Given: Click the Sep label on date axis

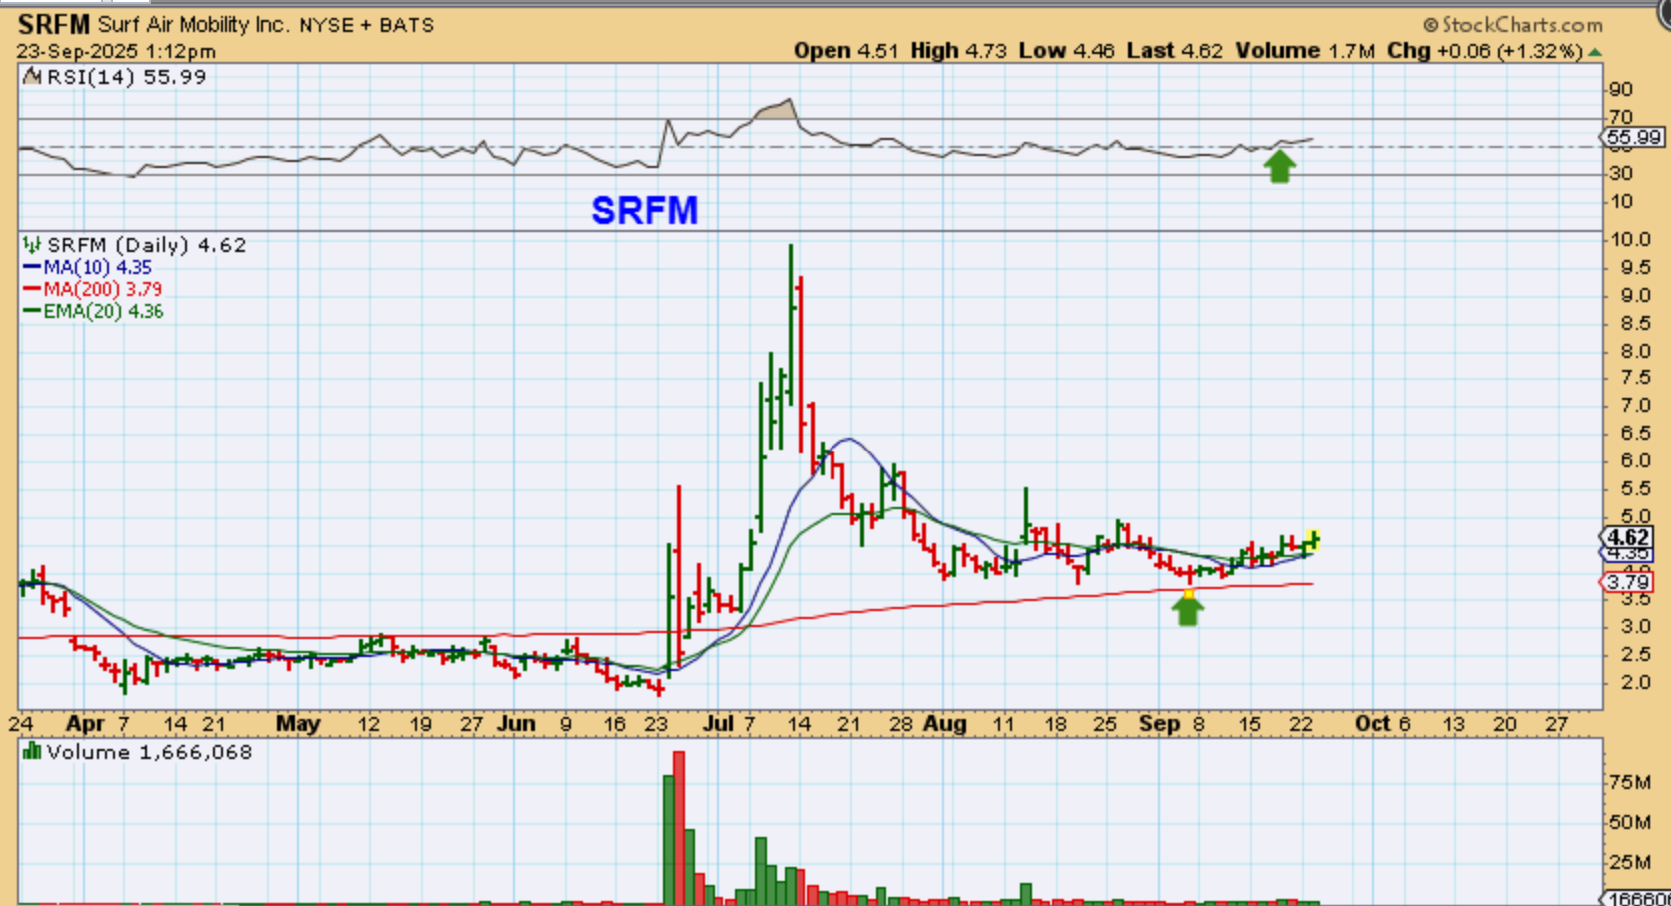Looking at the screenshot, I should 1160,724.
